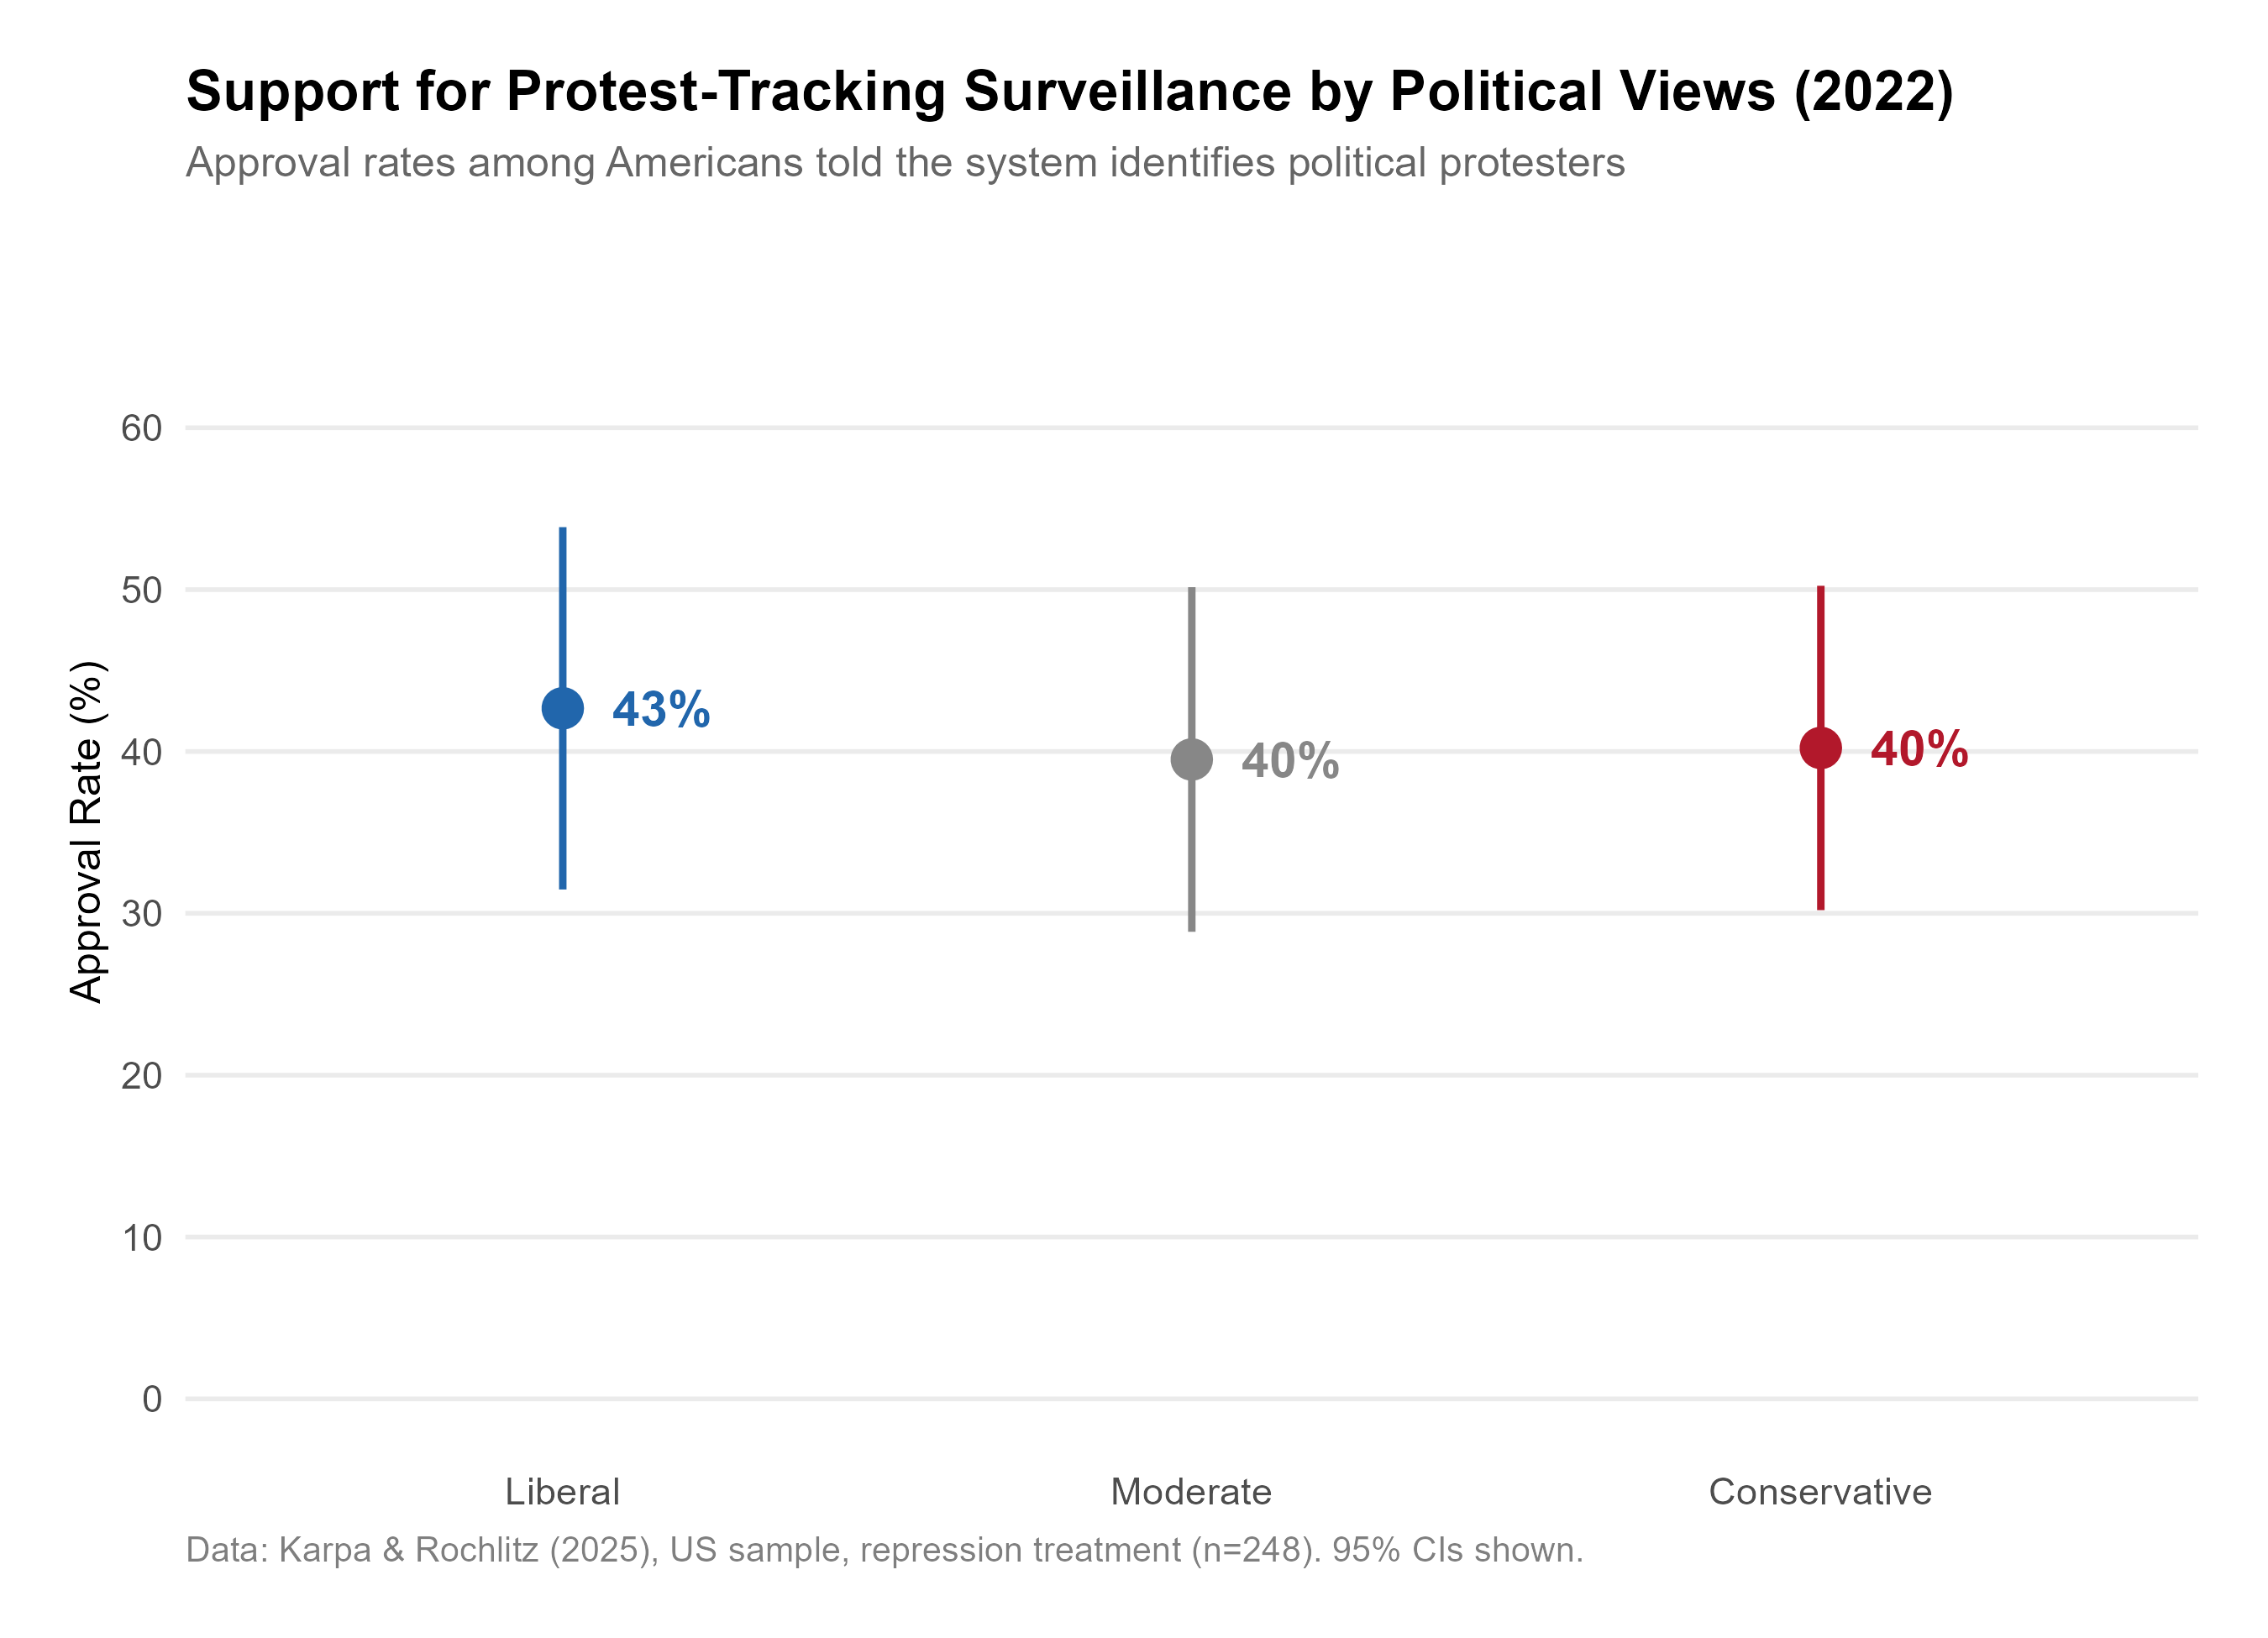Select the blue 43% value label
The height and width of the screenshot is (1638, 2268).
pos(661,710)
